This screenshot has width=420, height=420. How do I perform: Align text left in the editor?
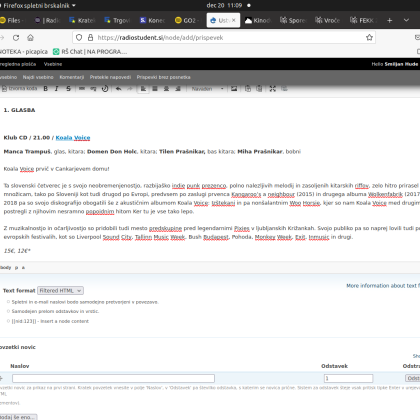click(x=143, y=89)
